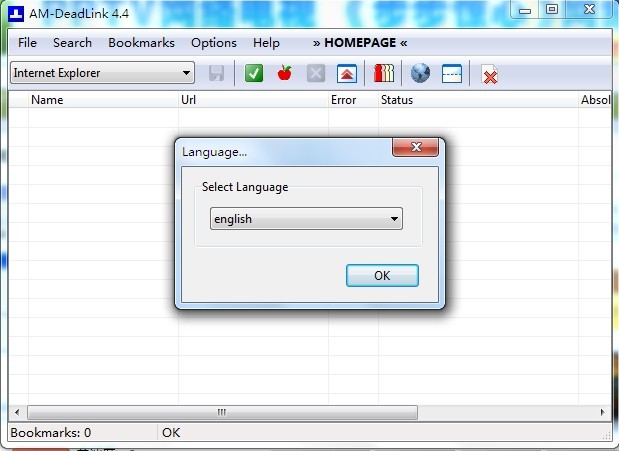619x451 pixels.
Task: Open the Bookmarks menu
Action: coord(141,43)
